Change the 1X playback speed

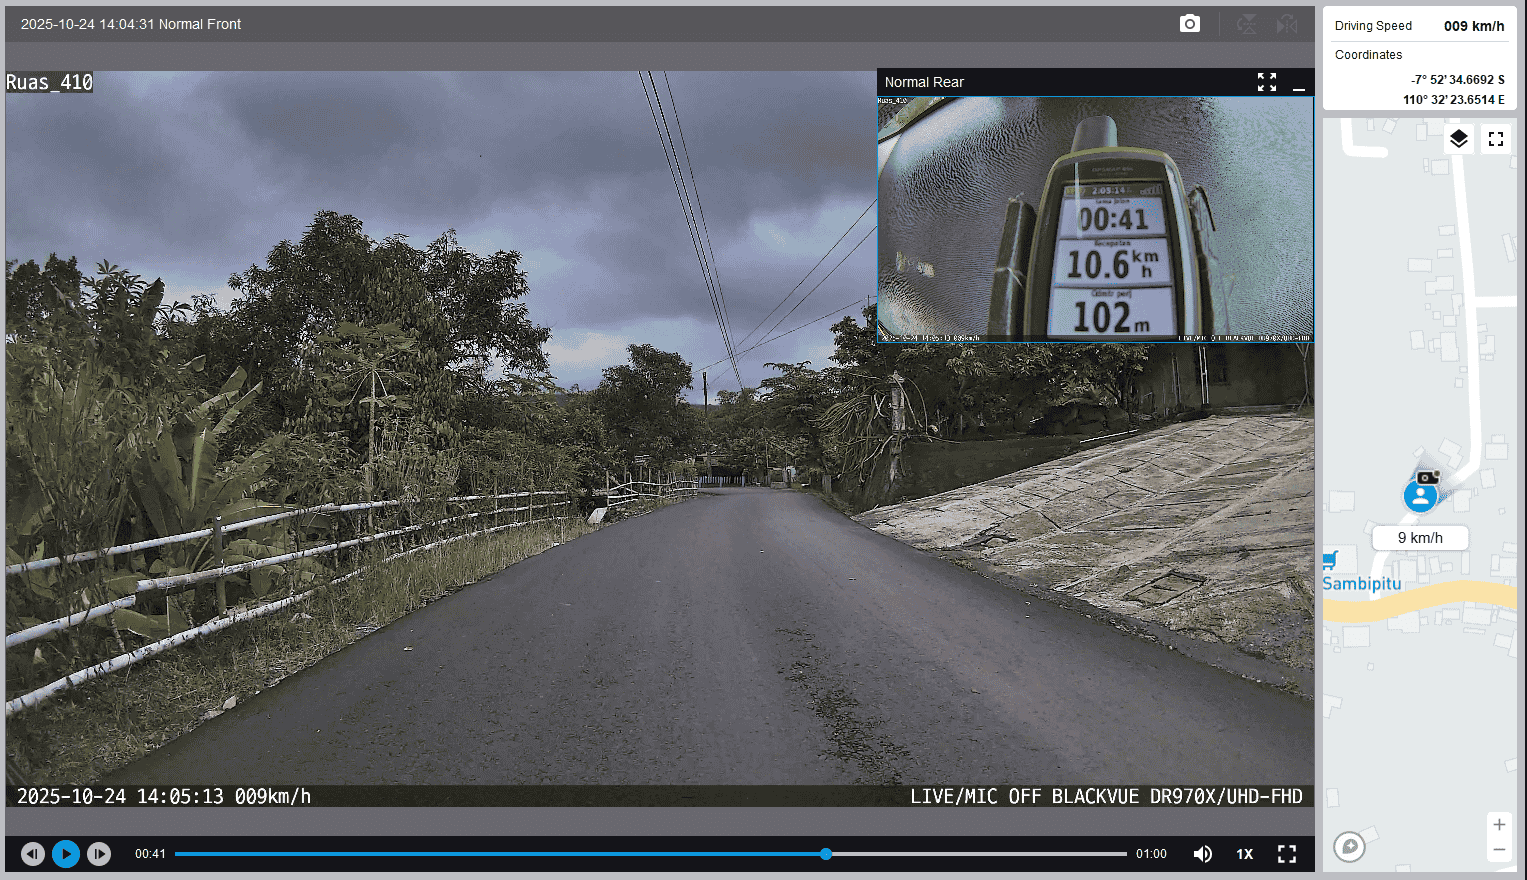click(1244, 854)
